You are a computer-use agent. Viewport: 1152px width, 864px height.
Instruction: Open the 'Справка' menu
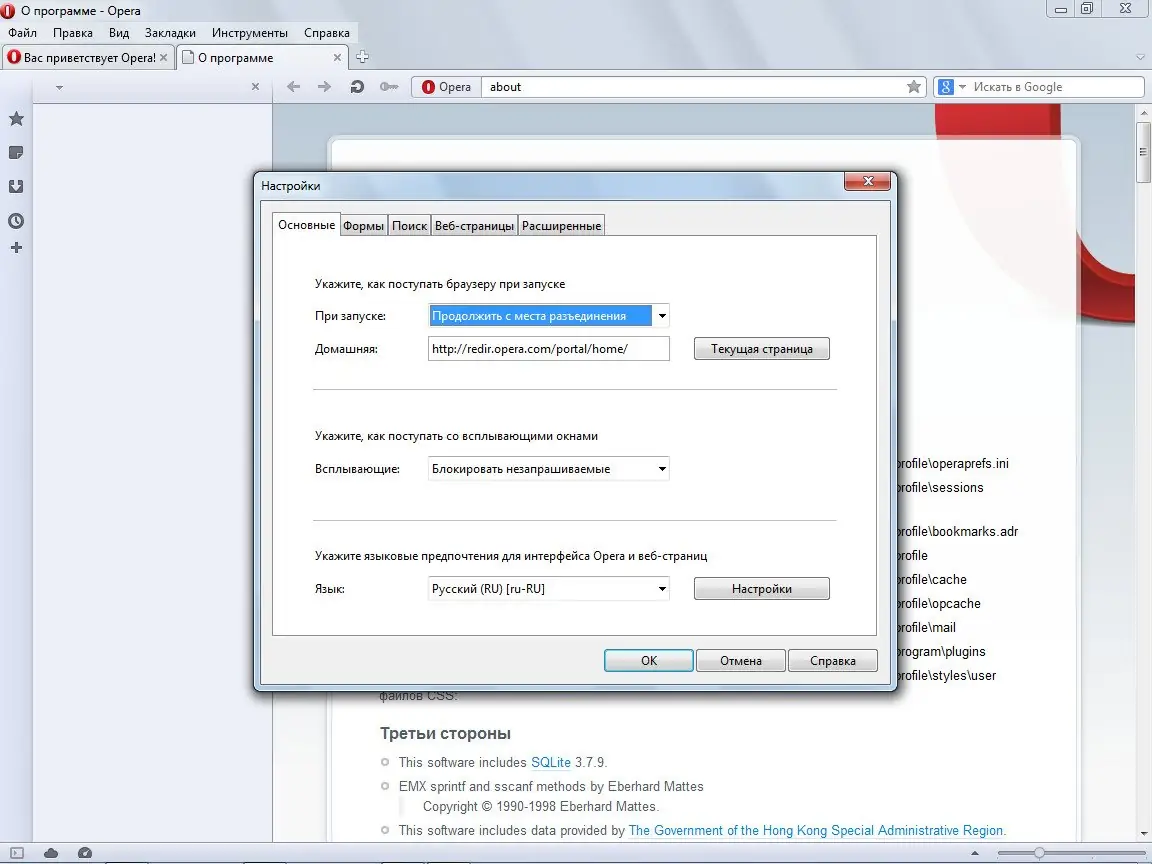coord(326,33)
